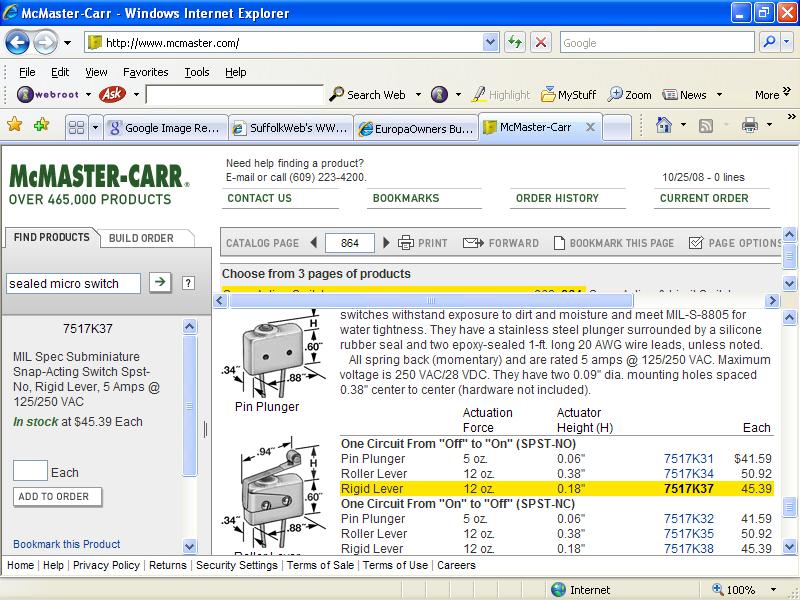Switch to the BUILD ORDER tab

[x=141, y=238]
